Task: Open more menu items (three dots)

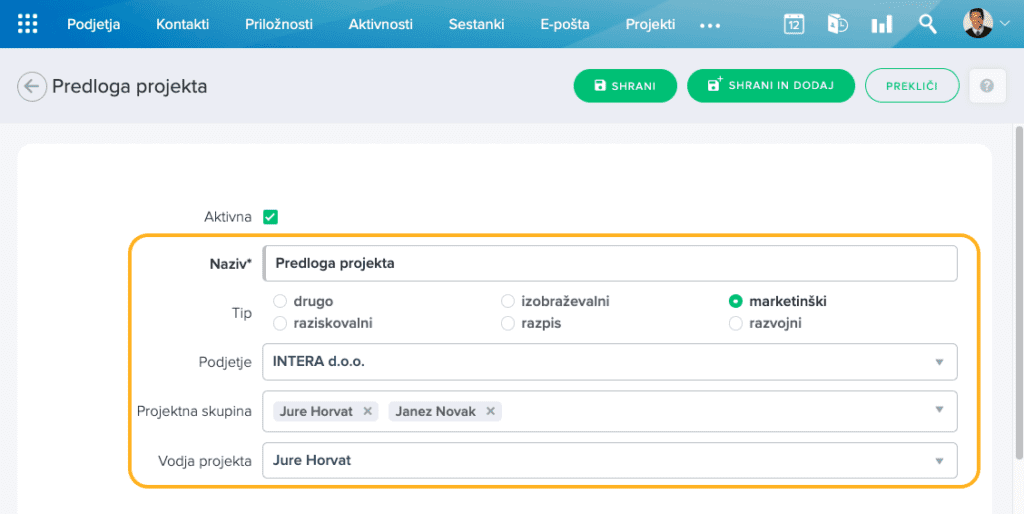Action: click(x=710, y=25)
